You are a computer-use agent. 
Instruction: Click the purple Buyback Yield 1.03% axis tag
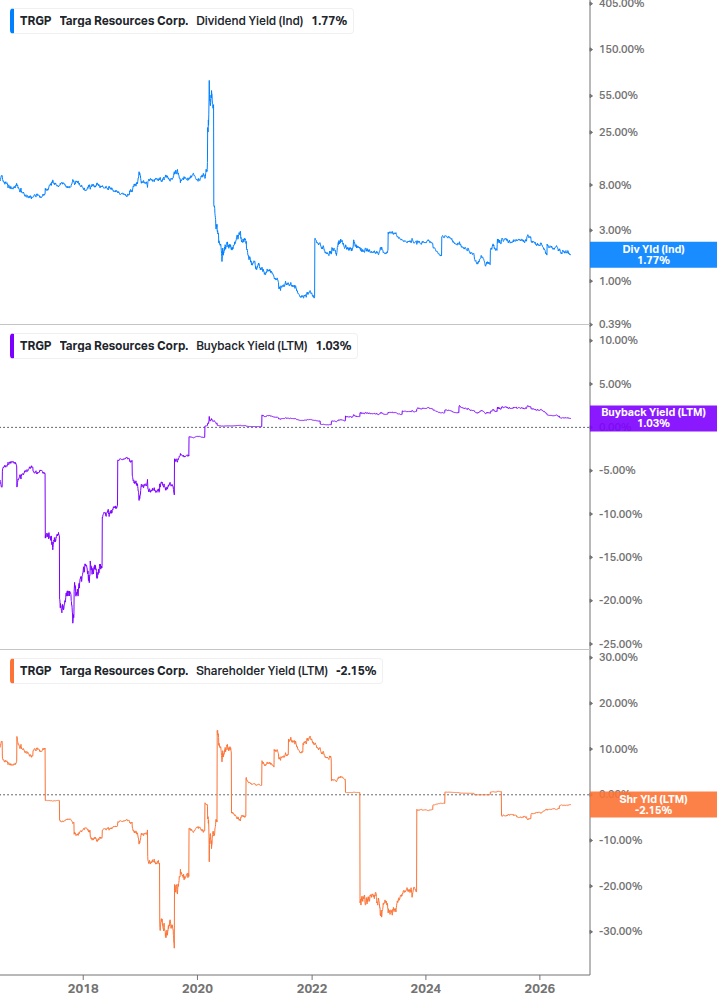point(653,418)
